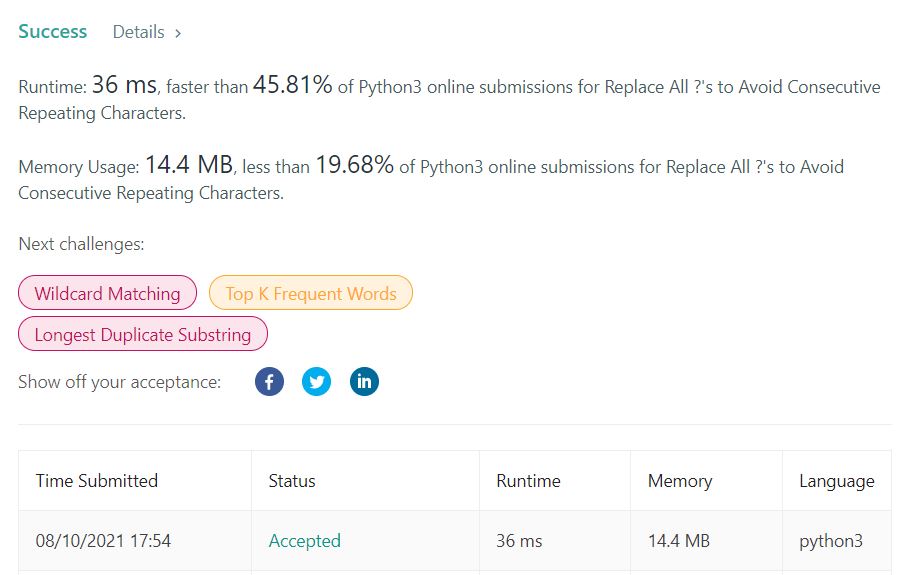Viewport: 918px width, 575px height.
Task: Click the Time Submitted column header
Action: [x=97, y=481]
